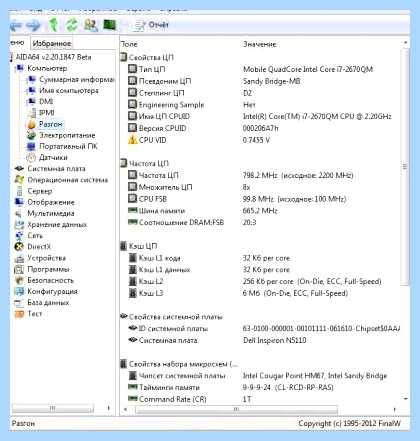Open the Отчёт report button

(x=152, y=25)
